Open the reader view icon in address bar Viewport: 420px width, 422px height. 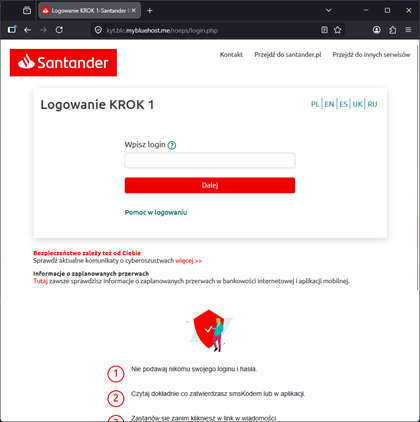click(x=324, y=30)
